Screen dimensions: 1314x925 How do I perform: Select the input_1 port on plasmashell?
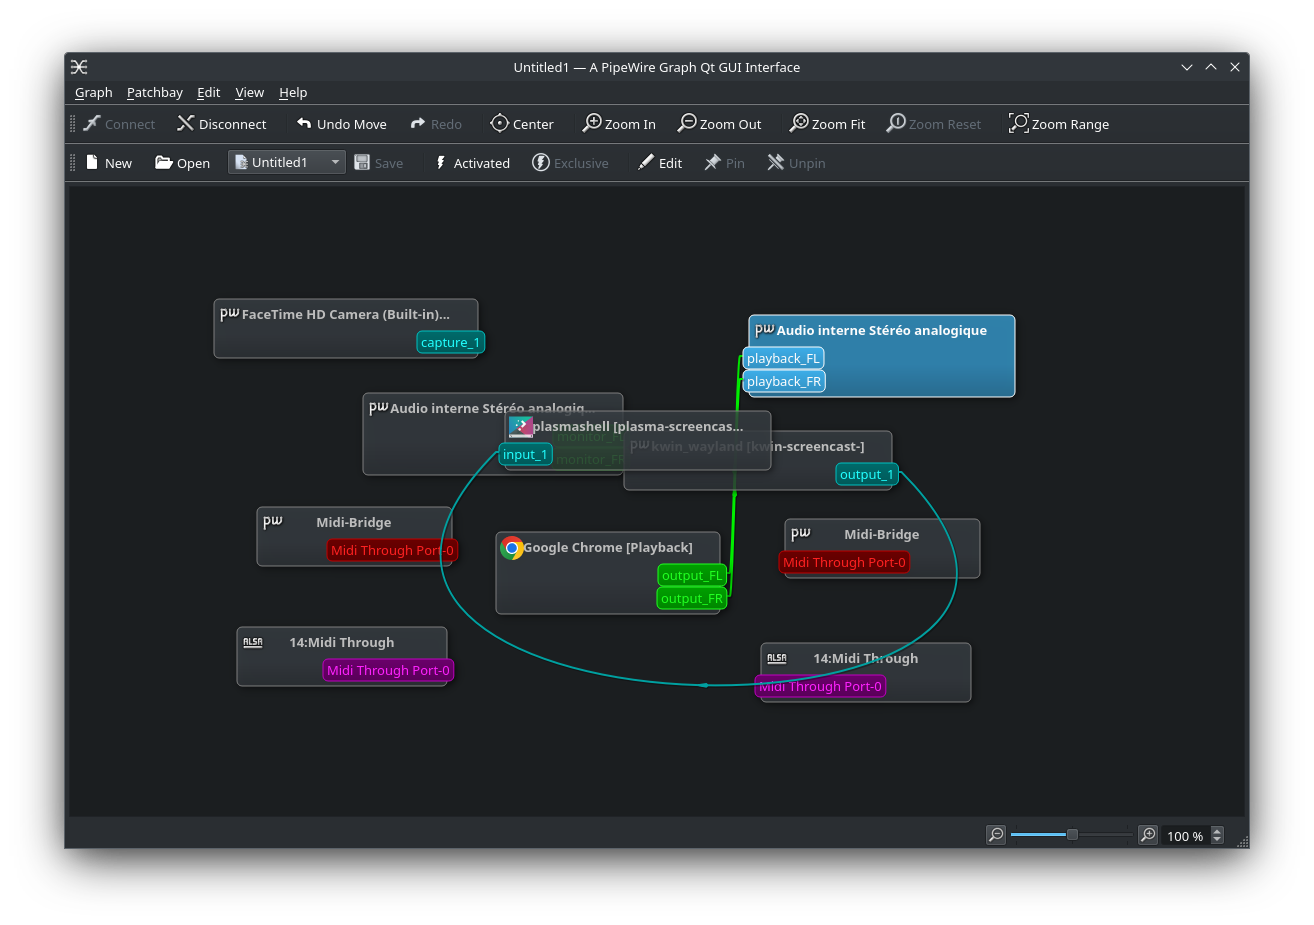(x=526, y=454)
